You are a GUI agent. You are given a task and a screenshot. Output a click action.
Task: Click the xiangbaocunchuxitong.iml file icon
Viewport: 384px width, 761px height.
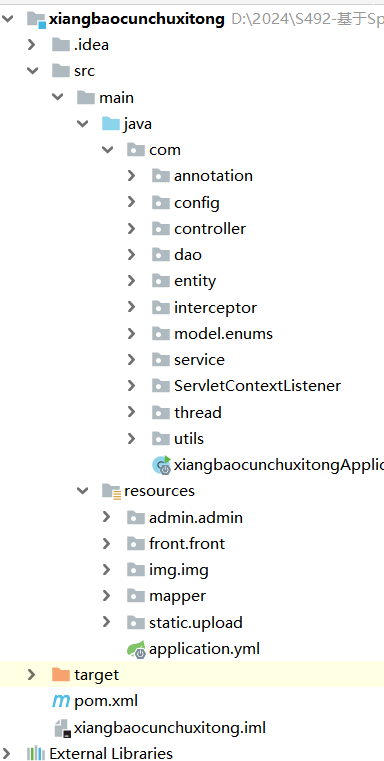coord(62,728)
